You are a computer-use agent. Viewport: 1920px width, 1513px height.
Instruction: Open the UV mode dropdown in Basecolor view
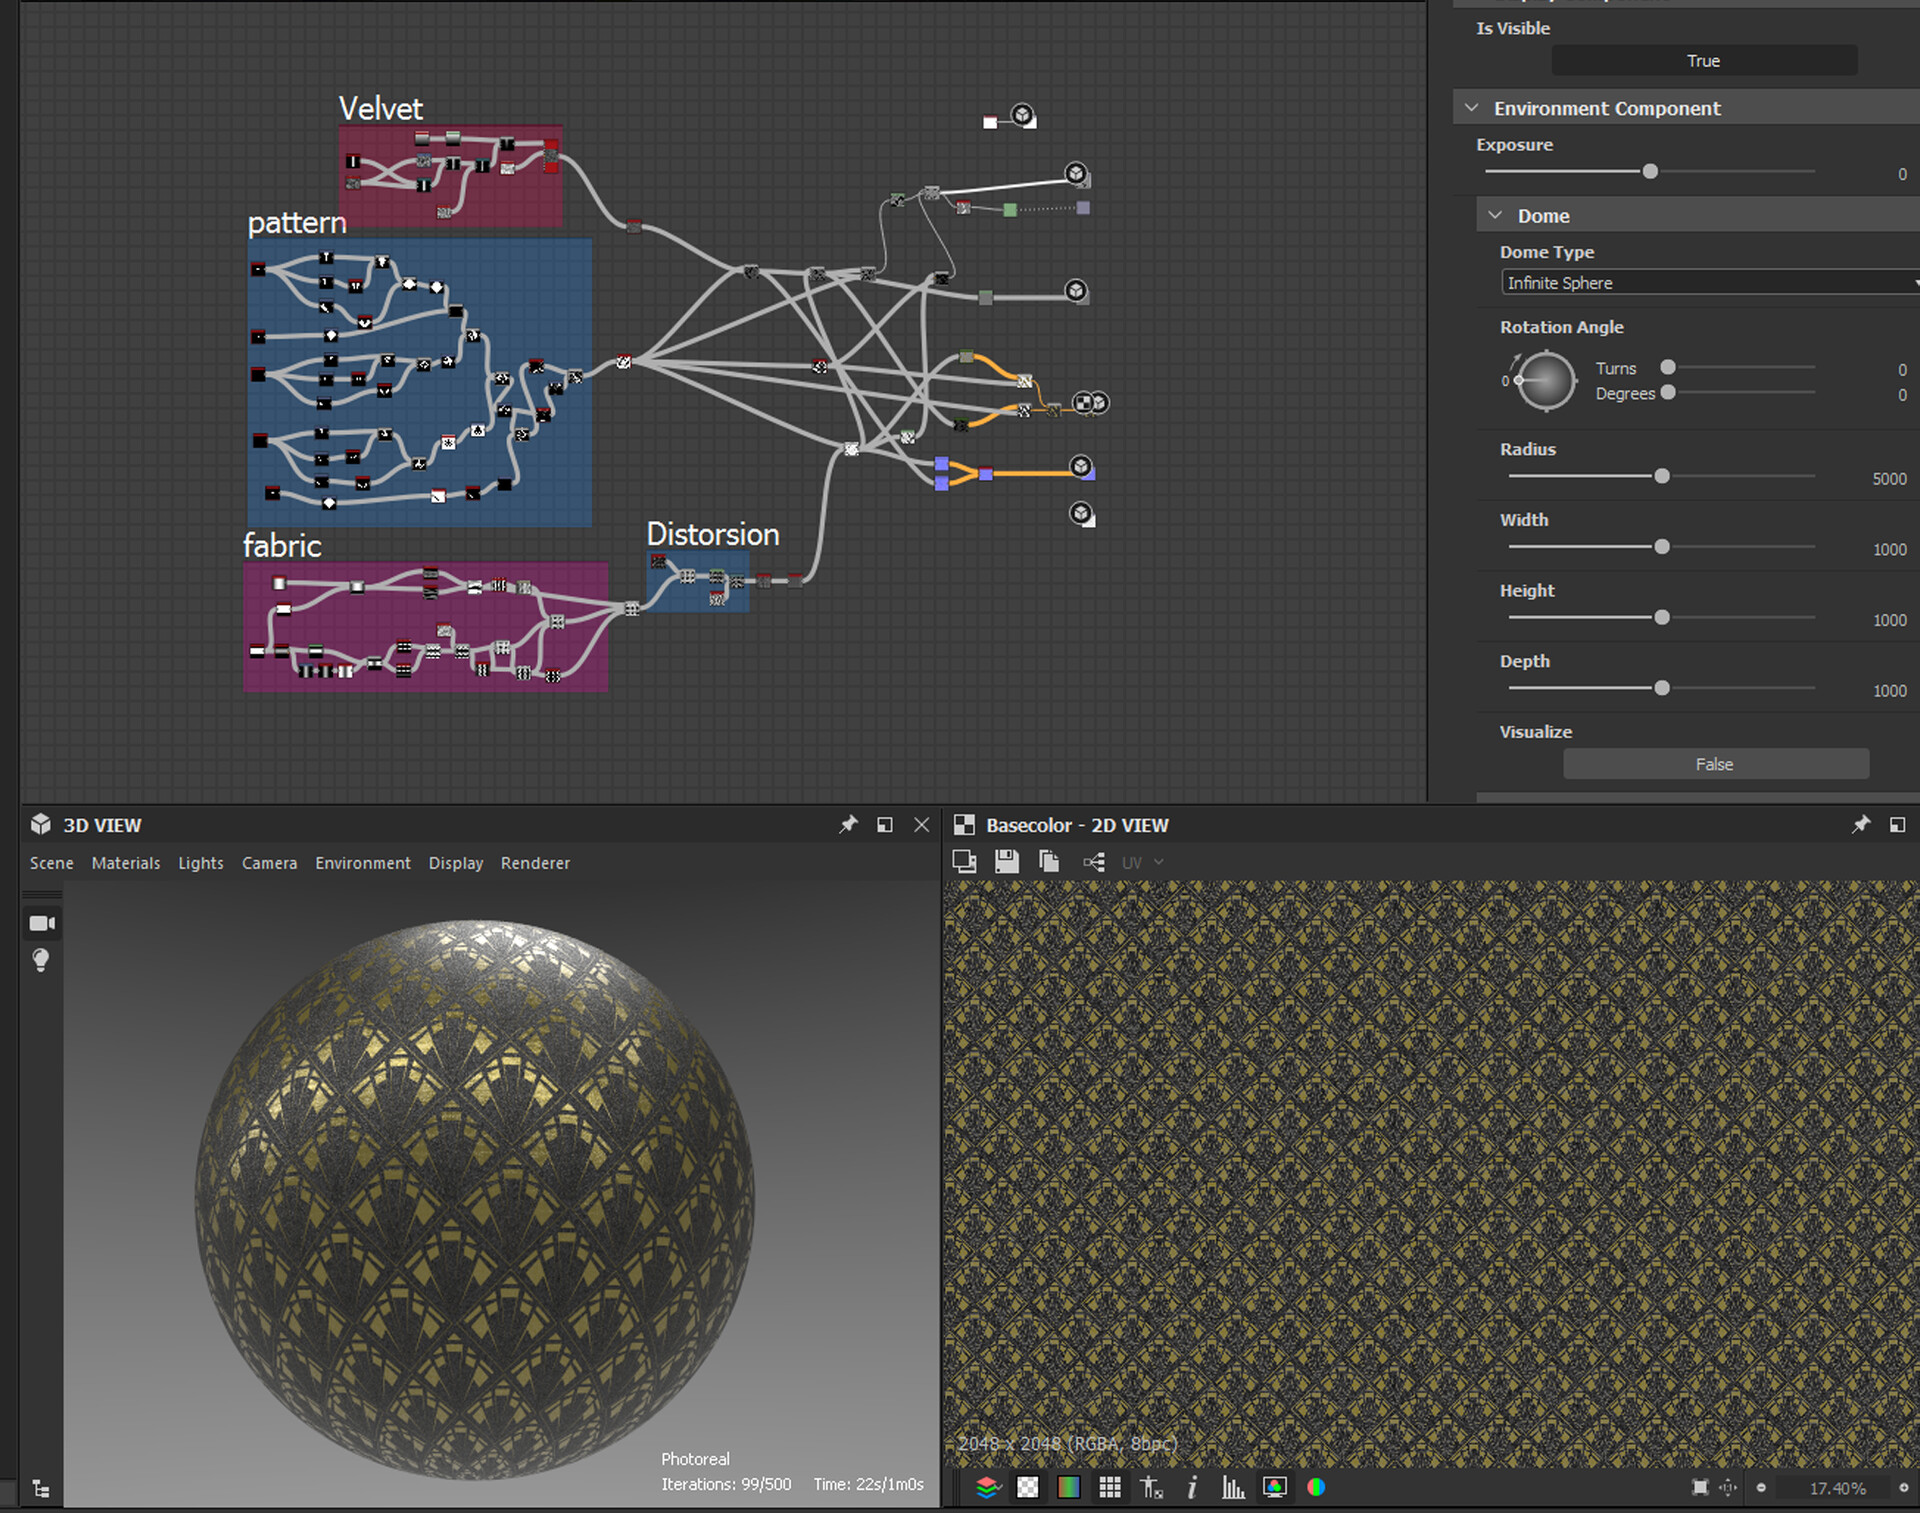[x=1141, y=861]
